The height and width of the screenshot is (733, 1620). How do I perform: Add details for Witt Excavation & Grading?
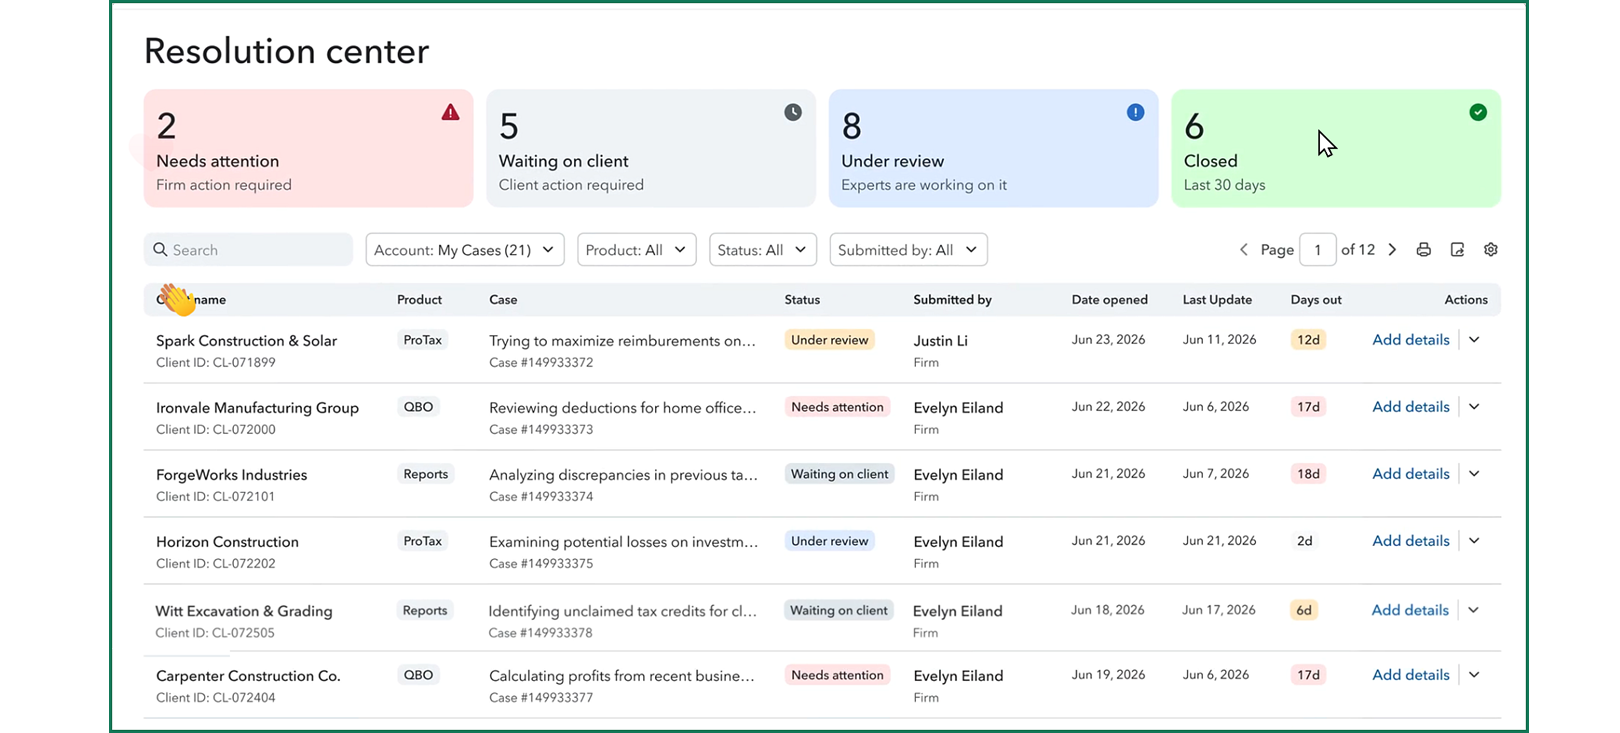point(1410,610)
